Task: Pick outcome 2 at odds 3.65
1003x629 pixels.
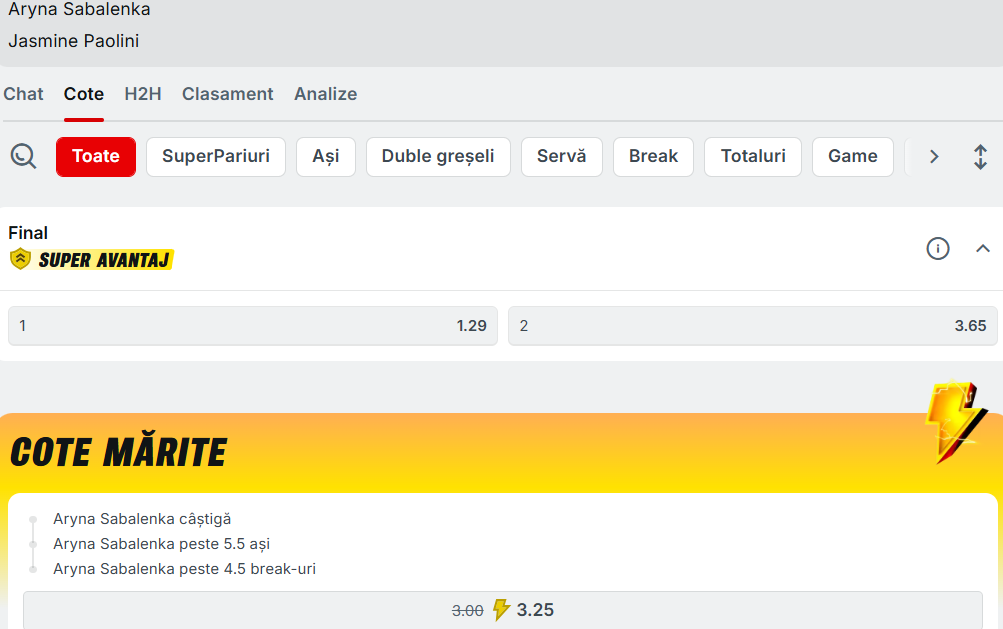Action: pos(752,326)
